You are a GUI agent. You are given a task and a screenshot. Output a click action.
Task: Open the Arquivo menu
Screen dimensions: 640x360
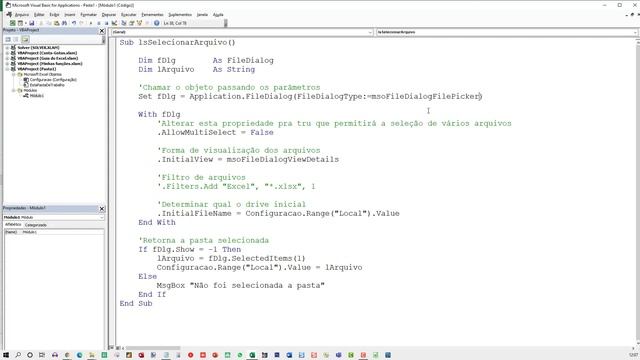(22, 15)
